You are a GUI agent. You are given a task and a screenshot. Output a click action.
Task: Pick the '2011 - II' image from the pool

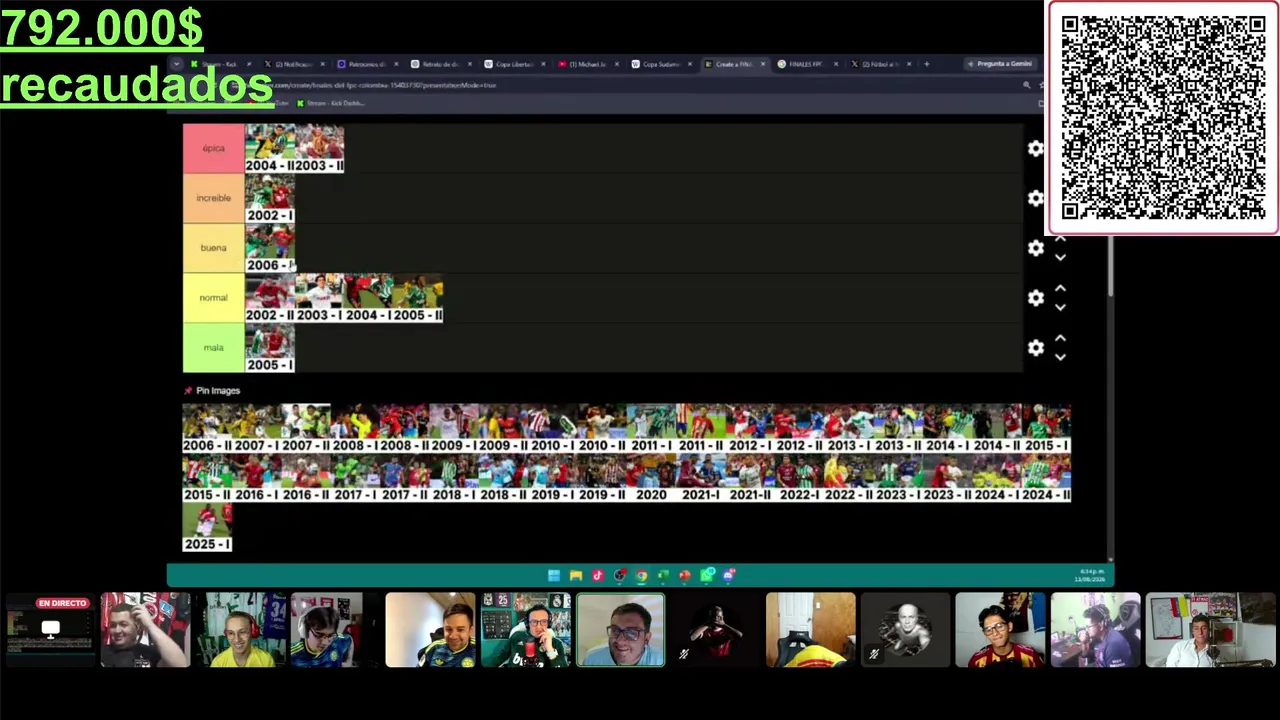701,428
